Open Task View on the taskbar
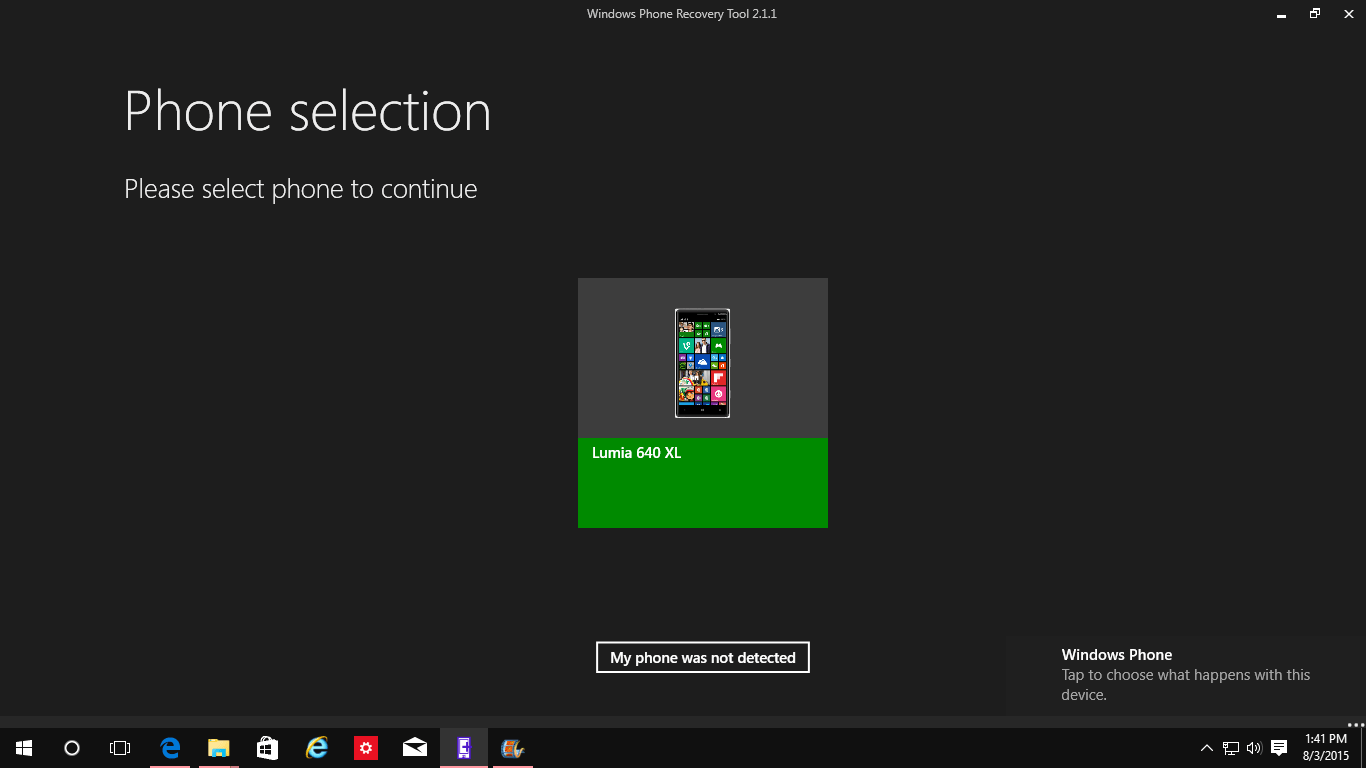The image size is (1366, 768). [119, 747]
